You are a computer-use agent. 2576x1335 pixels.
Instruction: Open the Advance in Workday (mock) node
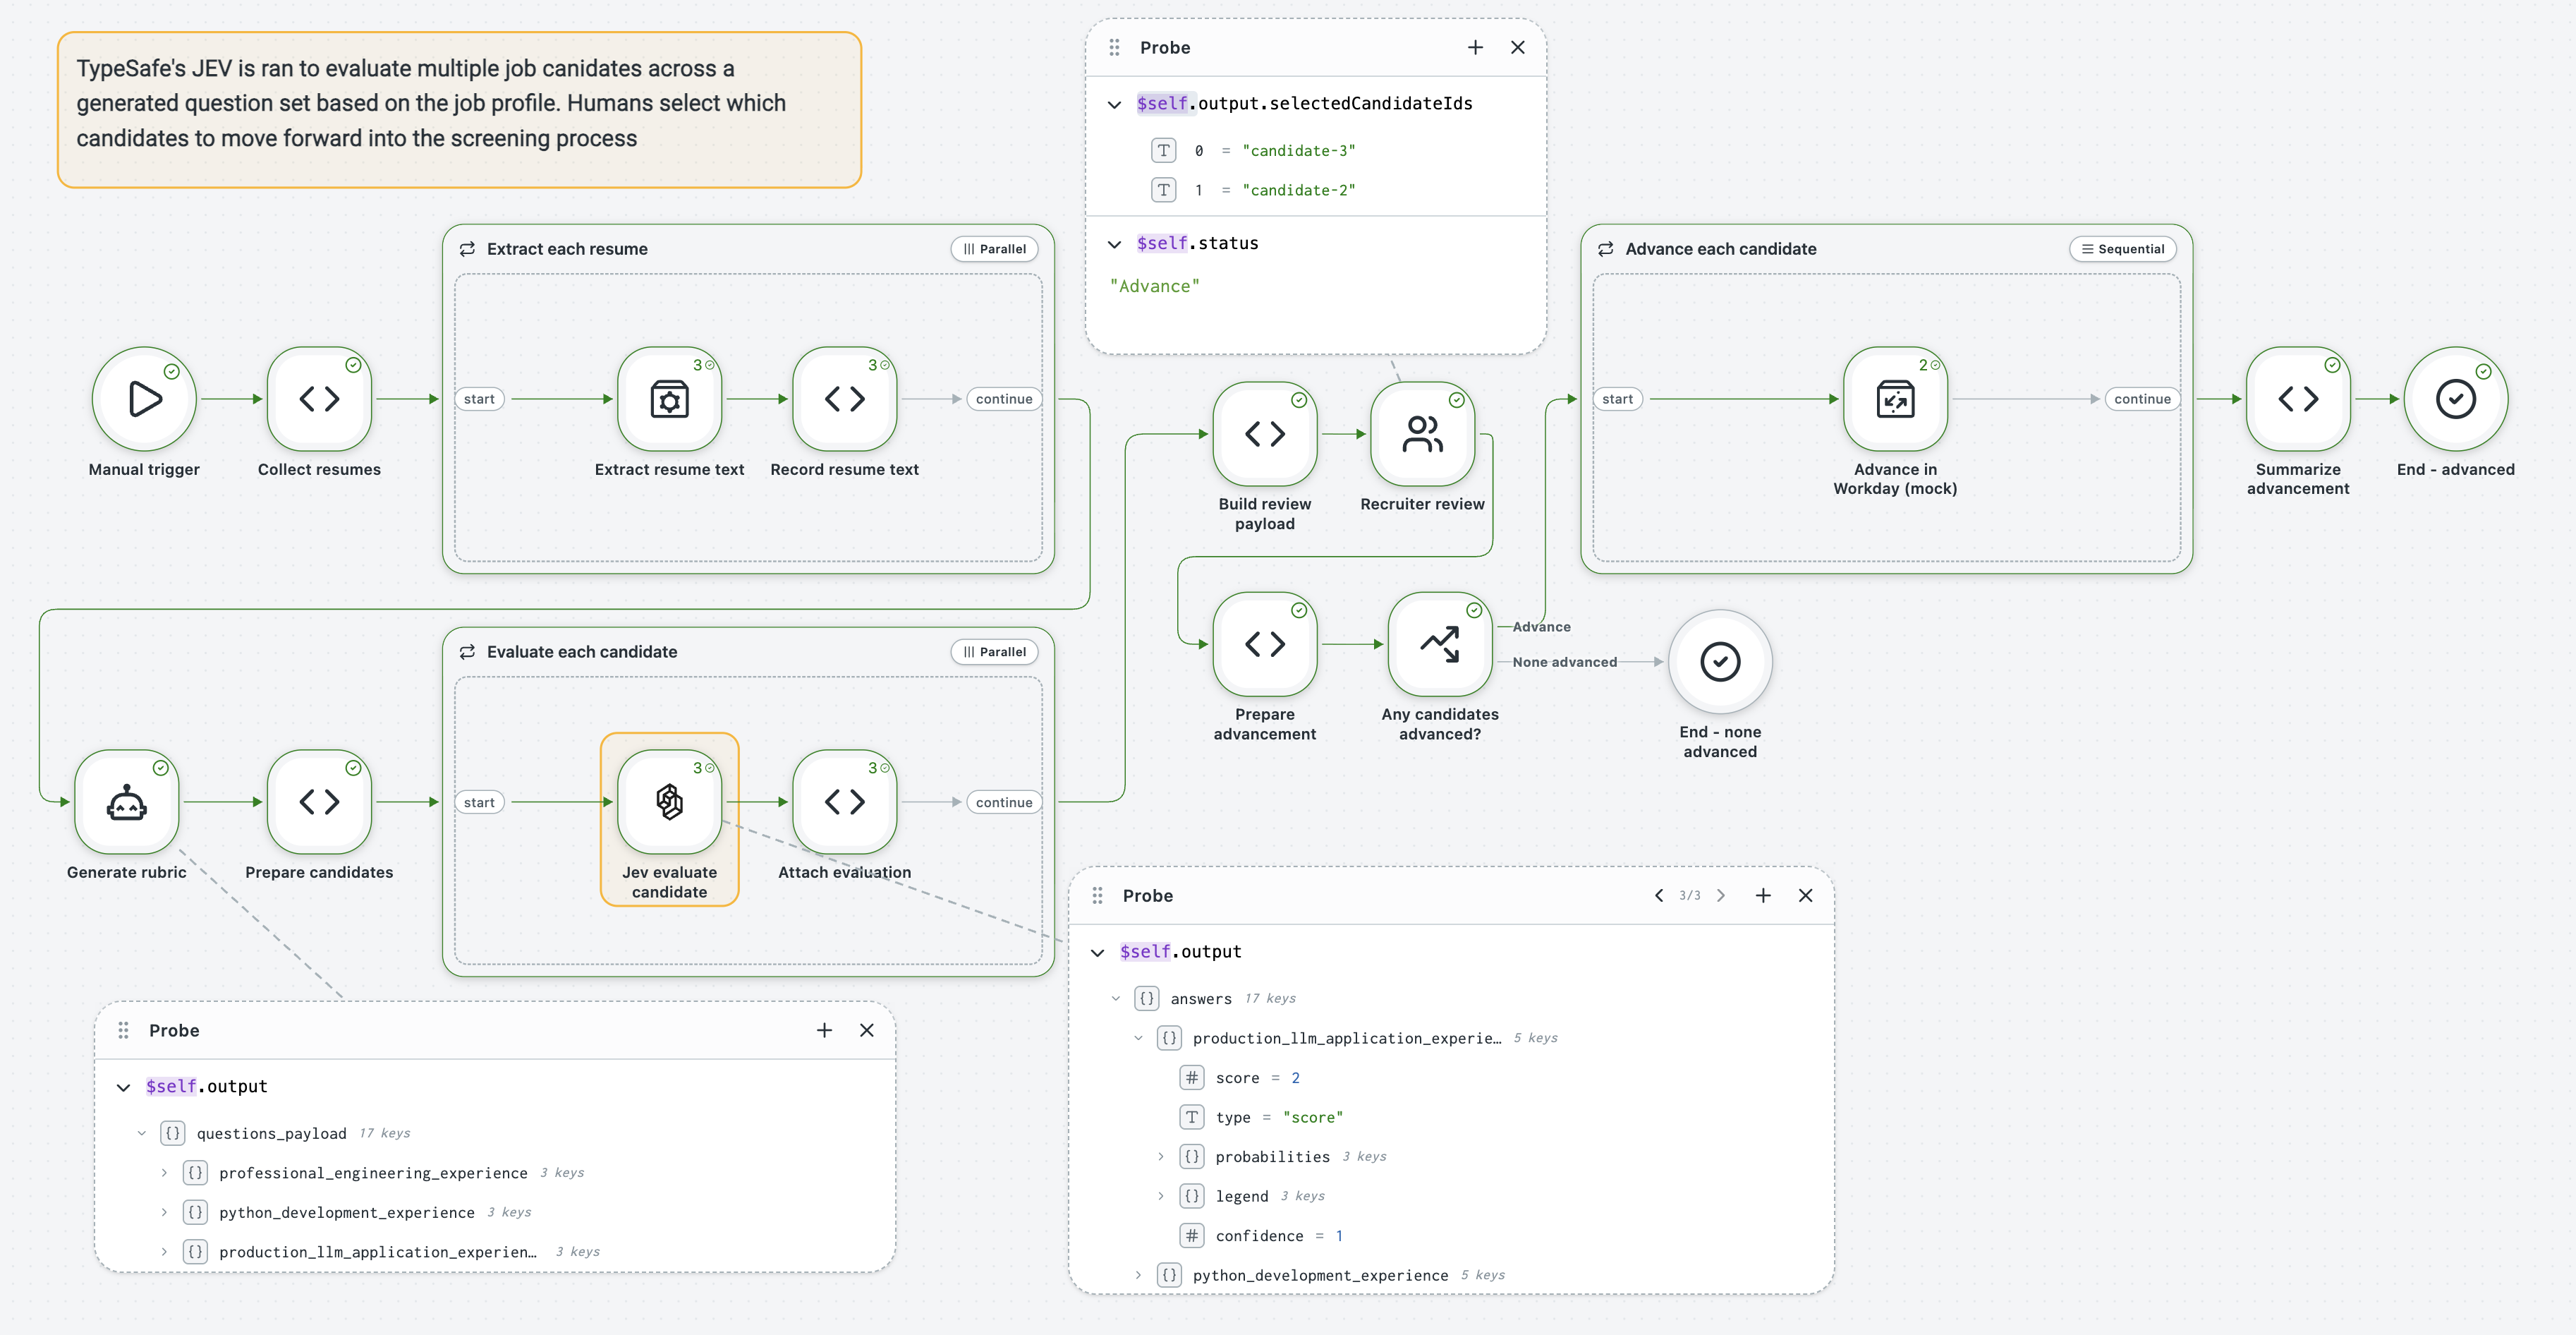tap(1895, 399)
